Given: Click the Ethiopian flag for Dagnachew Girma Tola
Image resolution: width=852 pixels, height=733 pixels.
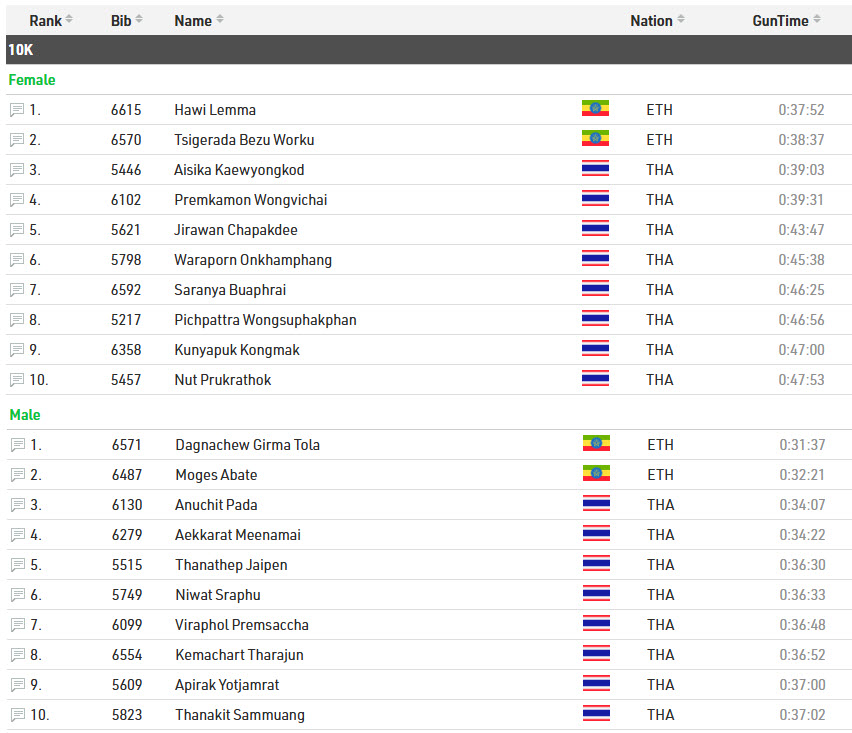Looking at the screenshot, I should [596, 443].
